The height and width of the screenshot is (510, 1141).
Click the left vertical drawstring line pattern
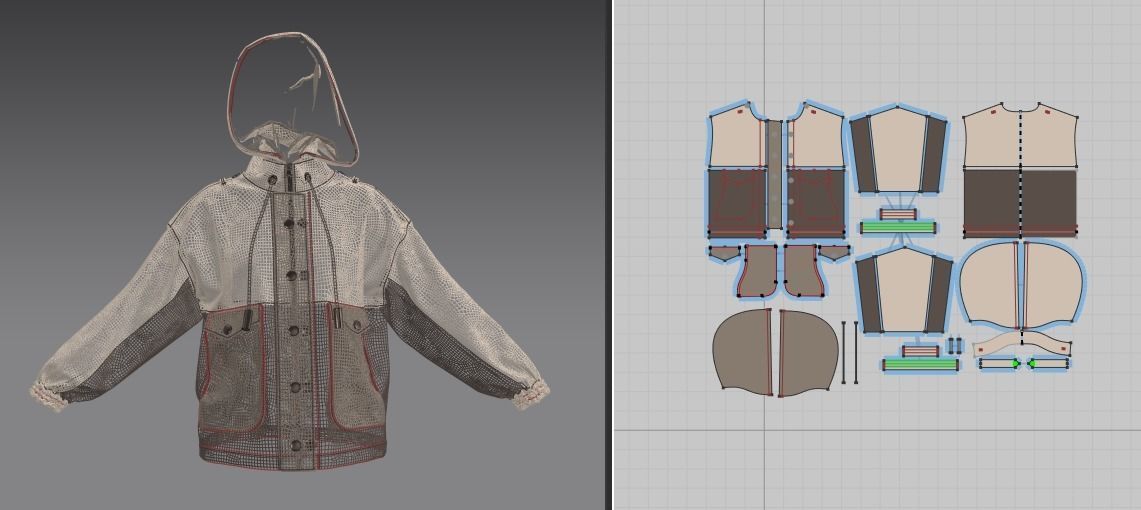(844, 352)
